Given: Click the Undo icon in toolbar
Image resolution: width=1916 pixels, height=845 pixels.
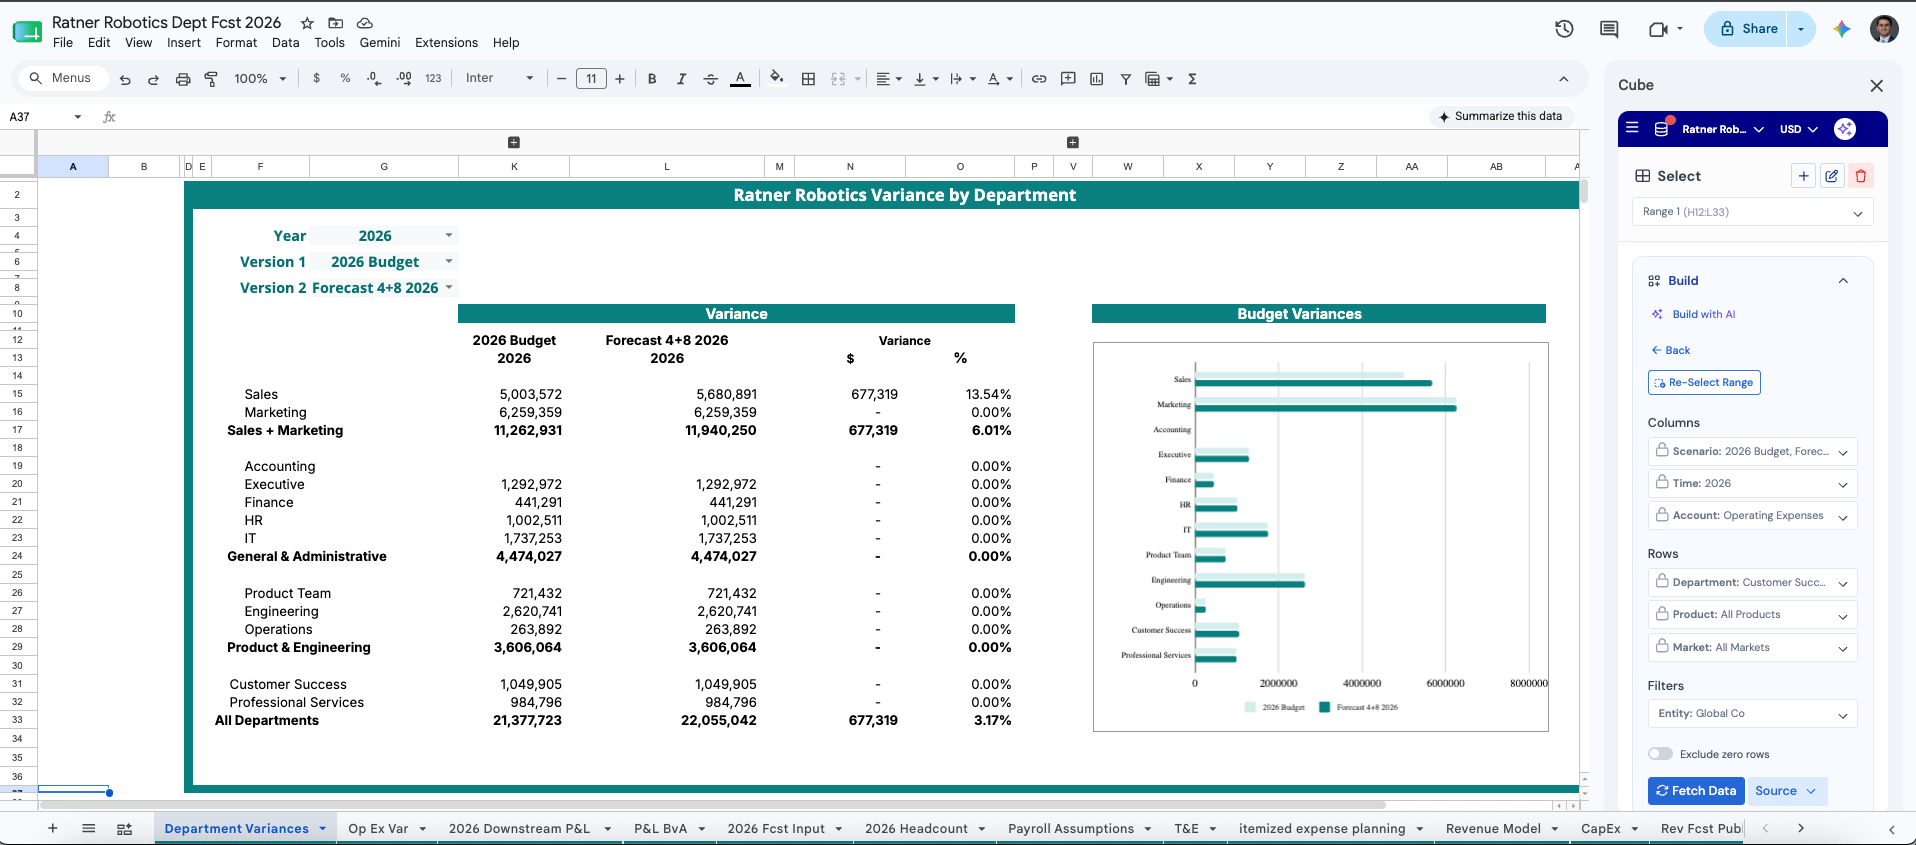Looking at the screenshot, I should click(x=125, y=79).
